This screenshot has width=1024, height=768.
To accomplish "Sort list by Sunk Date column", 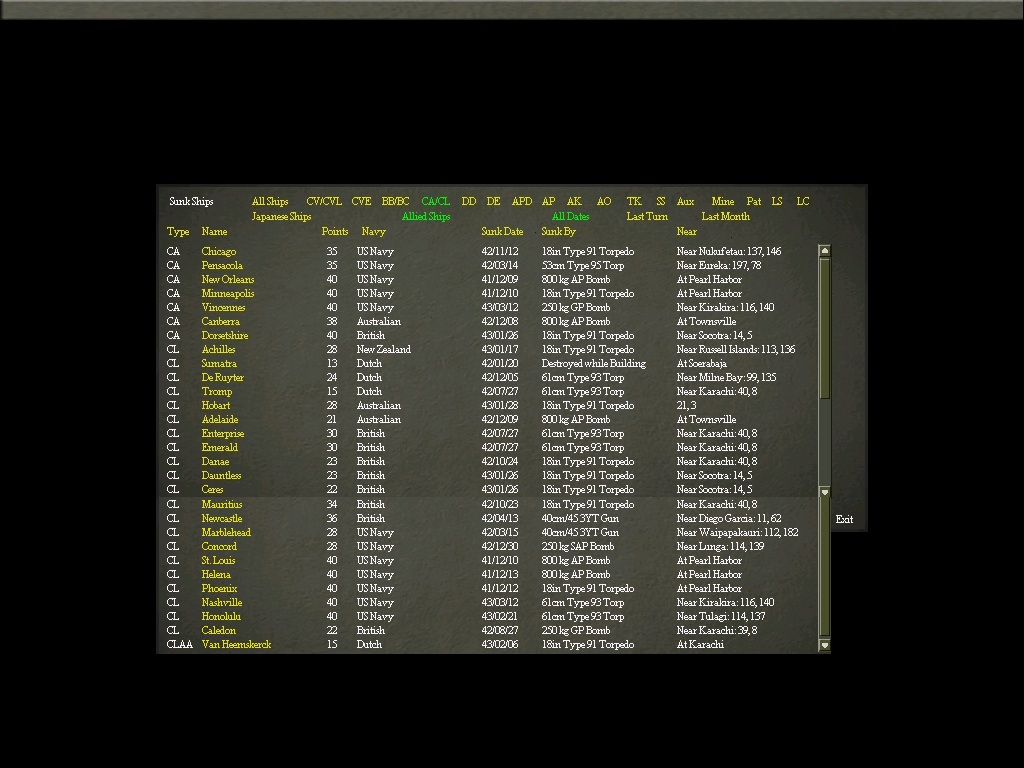I will (502, 231).
